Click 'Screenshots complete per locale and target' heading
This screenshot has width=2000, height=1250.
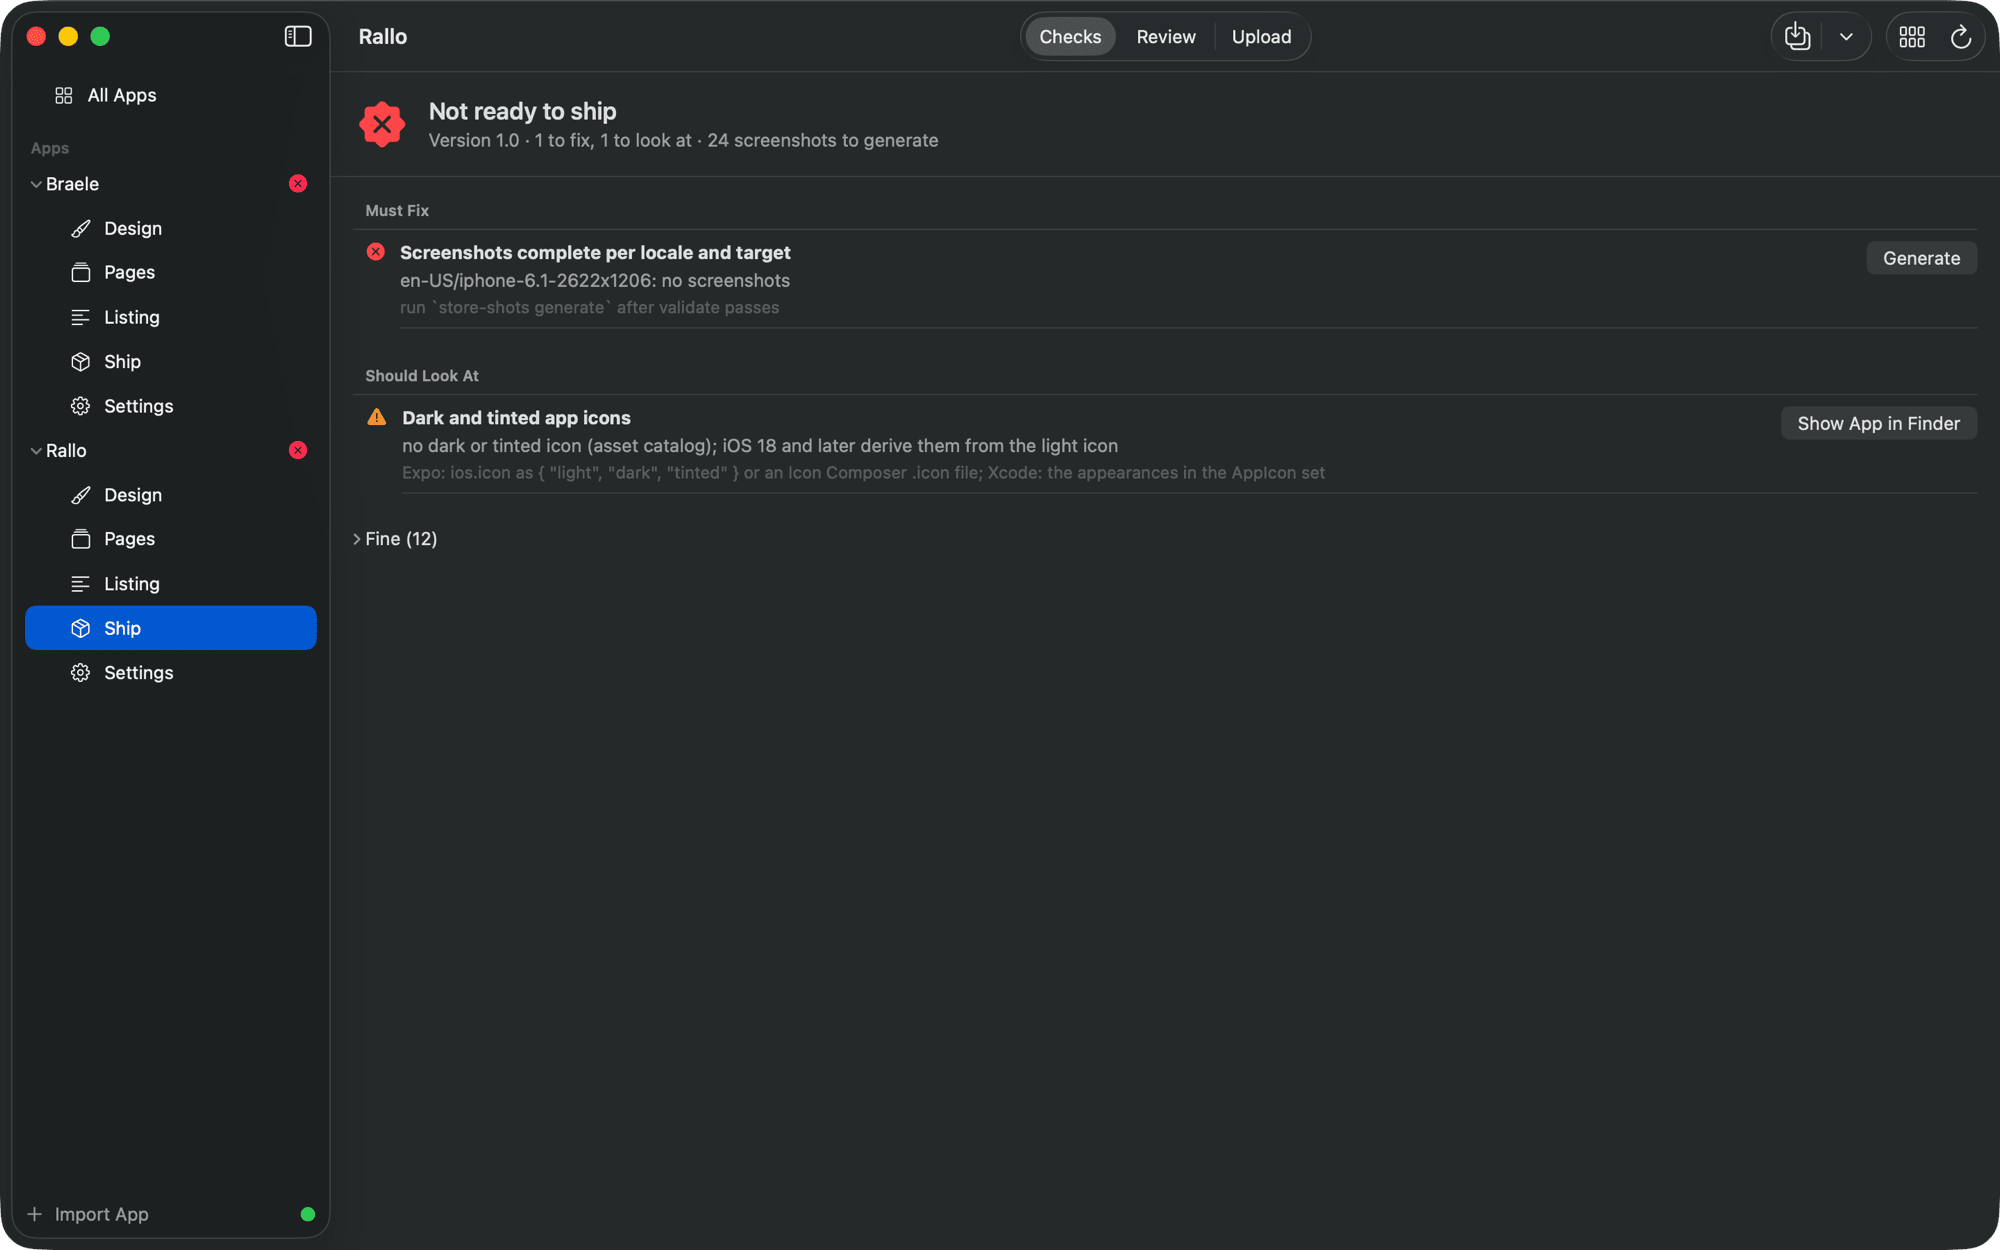[595, 253]
